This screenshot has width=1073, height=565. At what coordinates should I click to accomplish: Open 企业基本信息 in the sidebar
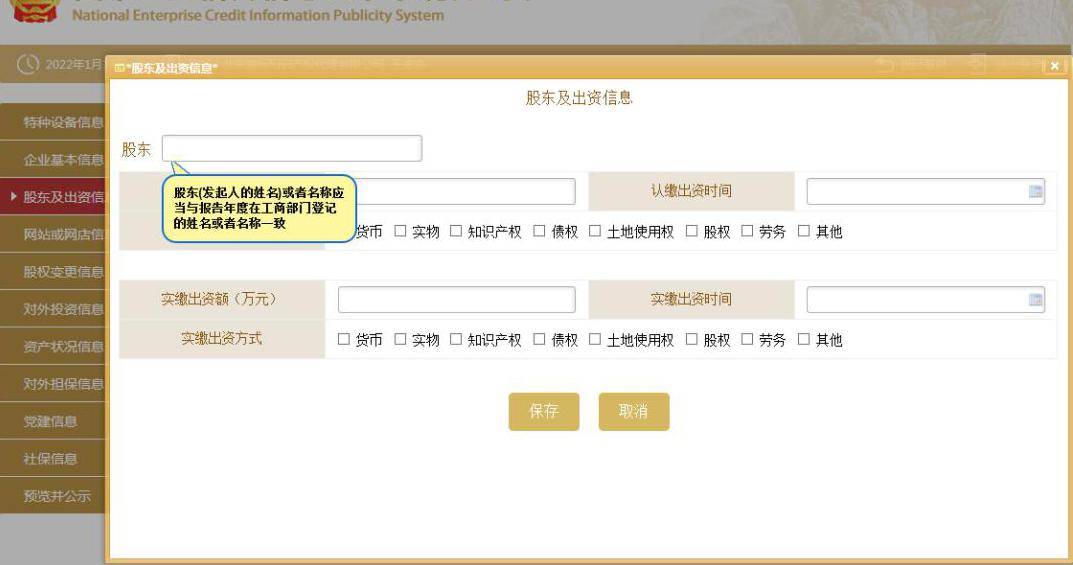coord(54,159)
